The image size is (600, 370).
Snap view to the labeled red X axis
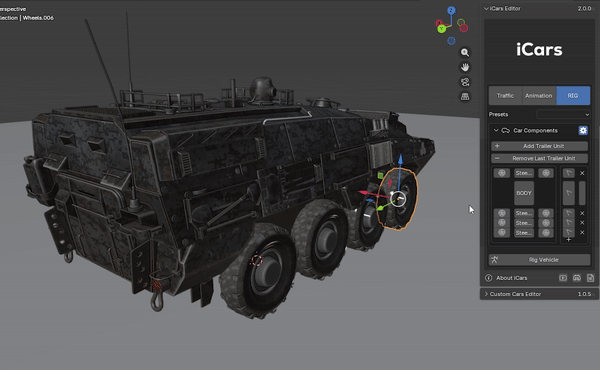439,23
